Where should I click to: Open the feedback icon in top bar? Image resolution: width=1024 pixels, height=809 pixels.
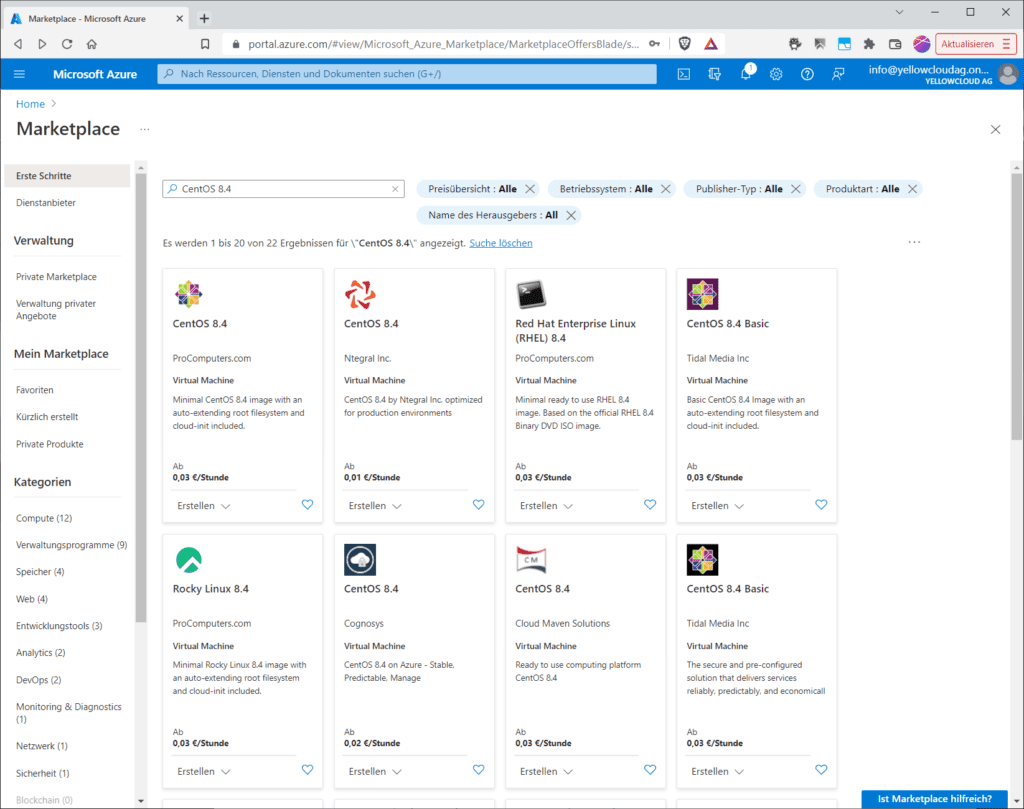point(838,74)
